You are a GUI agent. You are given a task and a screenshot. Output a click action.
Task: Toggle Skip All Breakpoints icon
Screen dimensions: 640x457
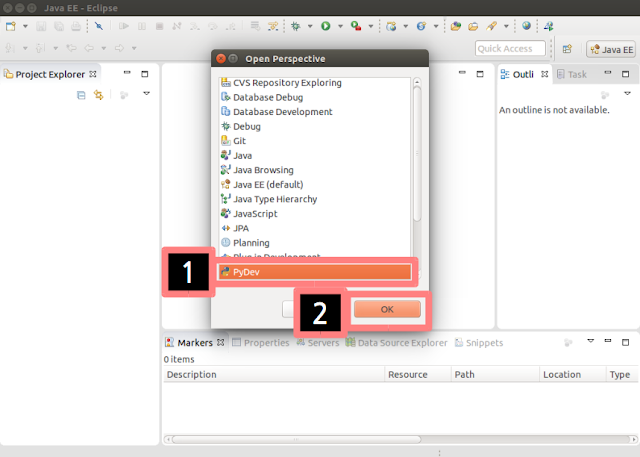[x=99, y=27]
